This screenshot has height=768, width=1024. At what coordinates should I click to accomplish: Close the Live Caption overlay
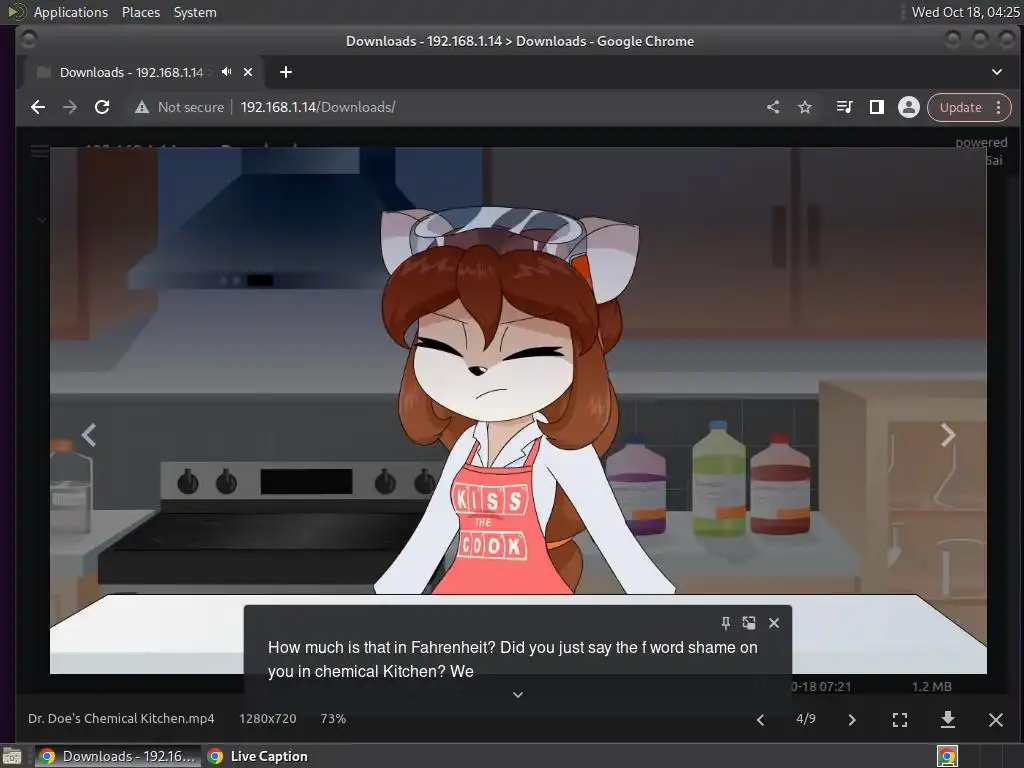pyautogui.click(x=774, y=623)
